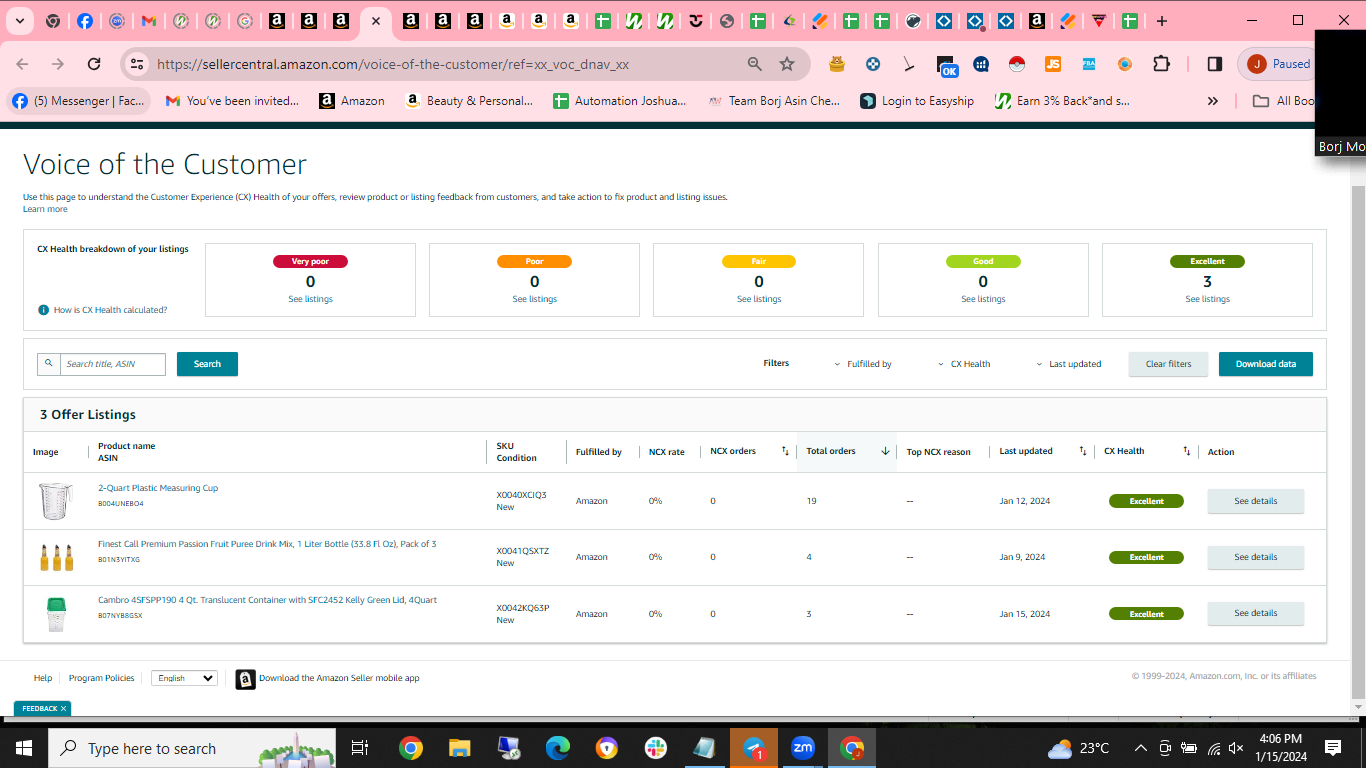Click the CX Health calculation info icon
Image resolution: width=1366 pixels, height=768 pixels.
coord(43,310)
